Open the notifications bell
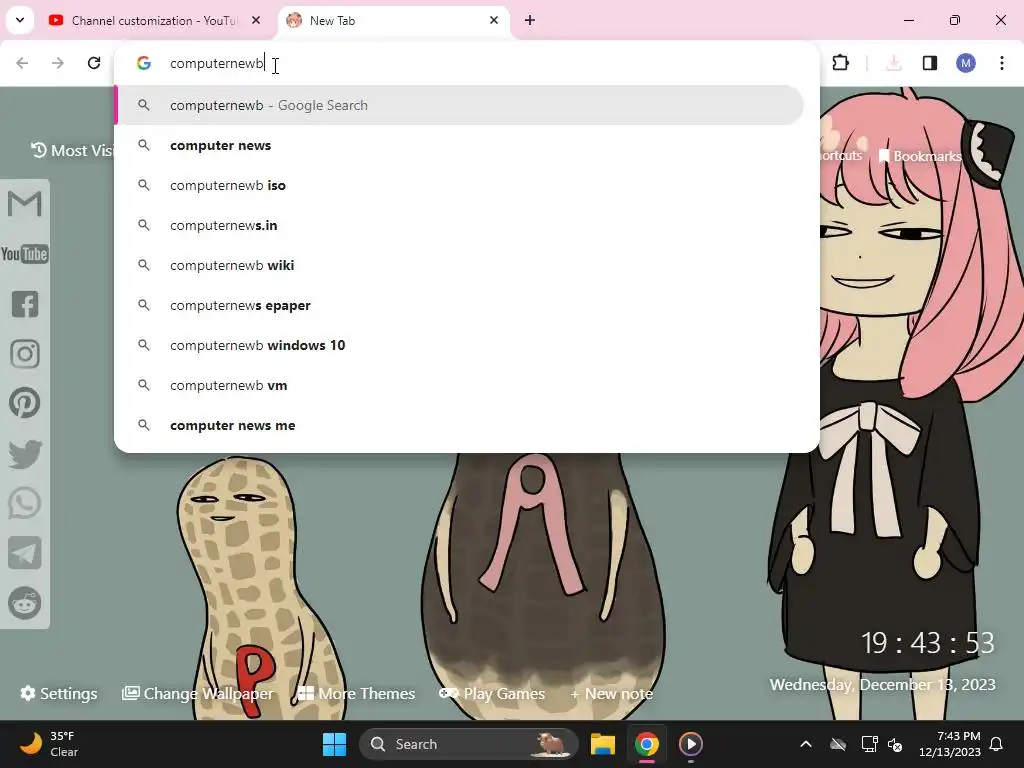This screenshot has height=768, width=1024. point(997,744)
